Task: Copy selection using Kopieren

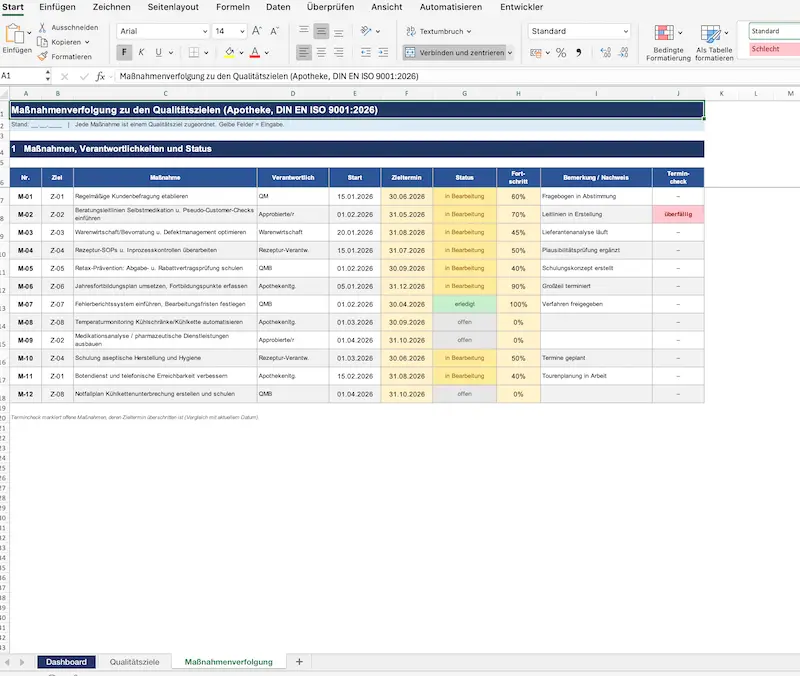Action: pyautogui.click(x=60, y=42)
